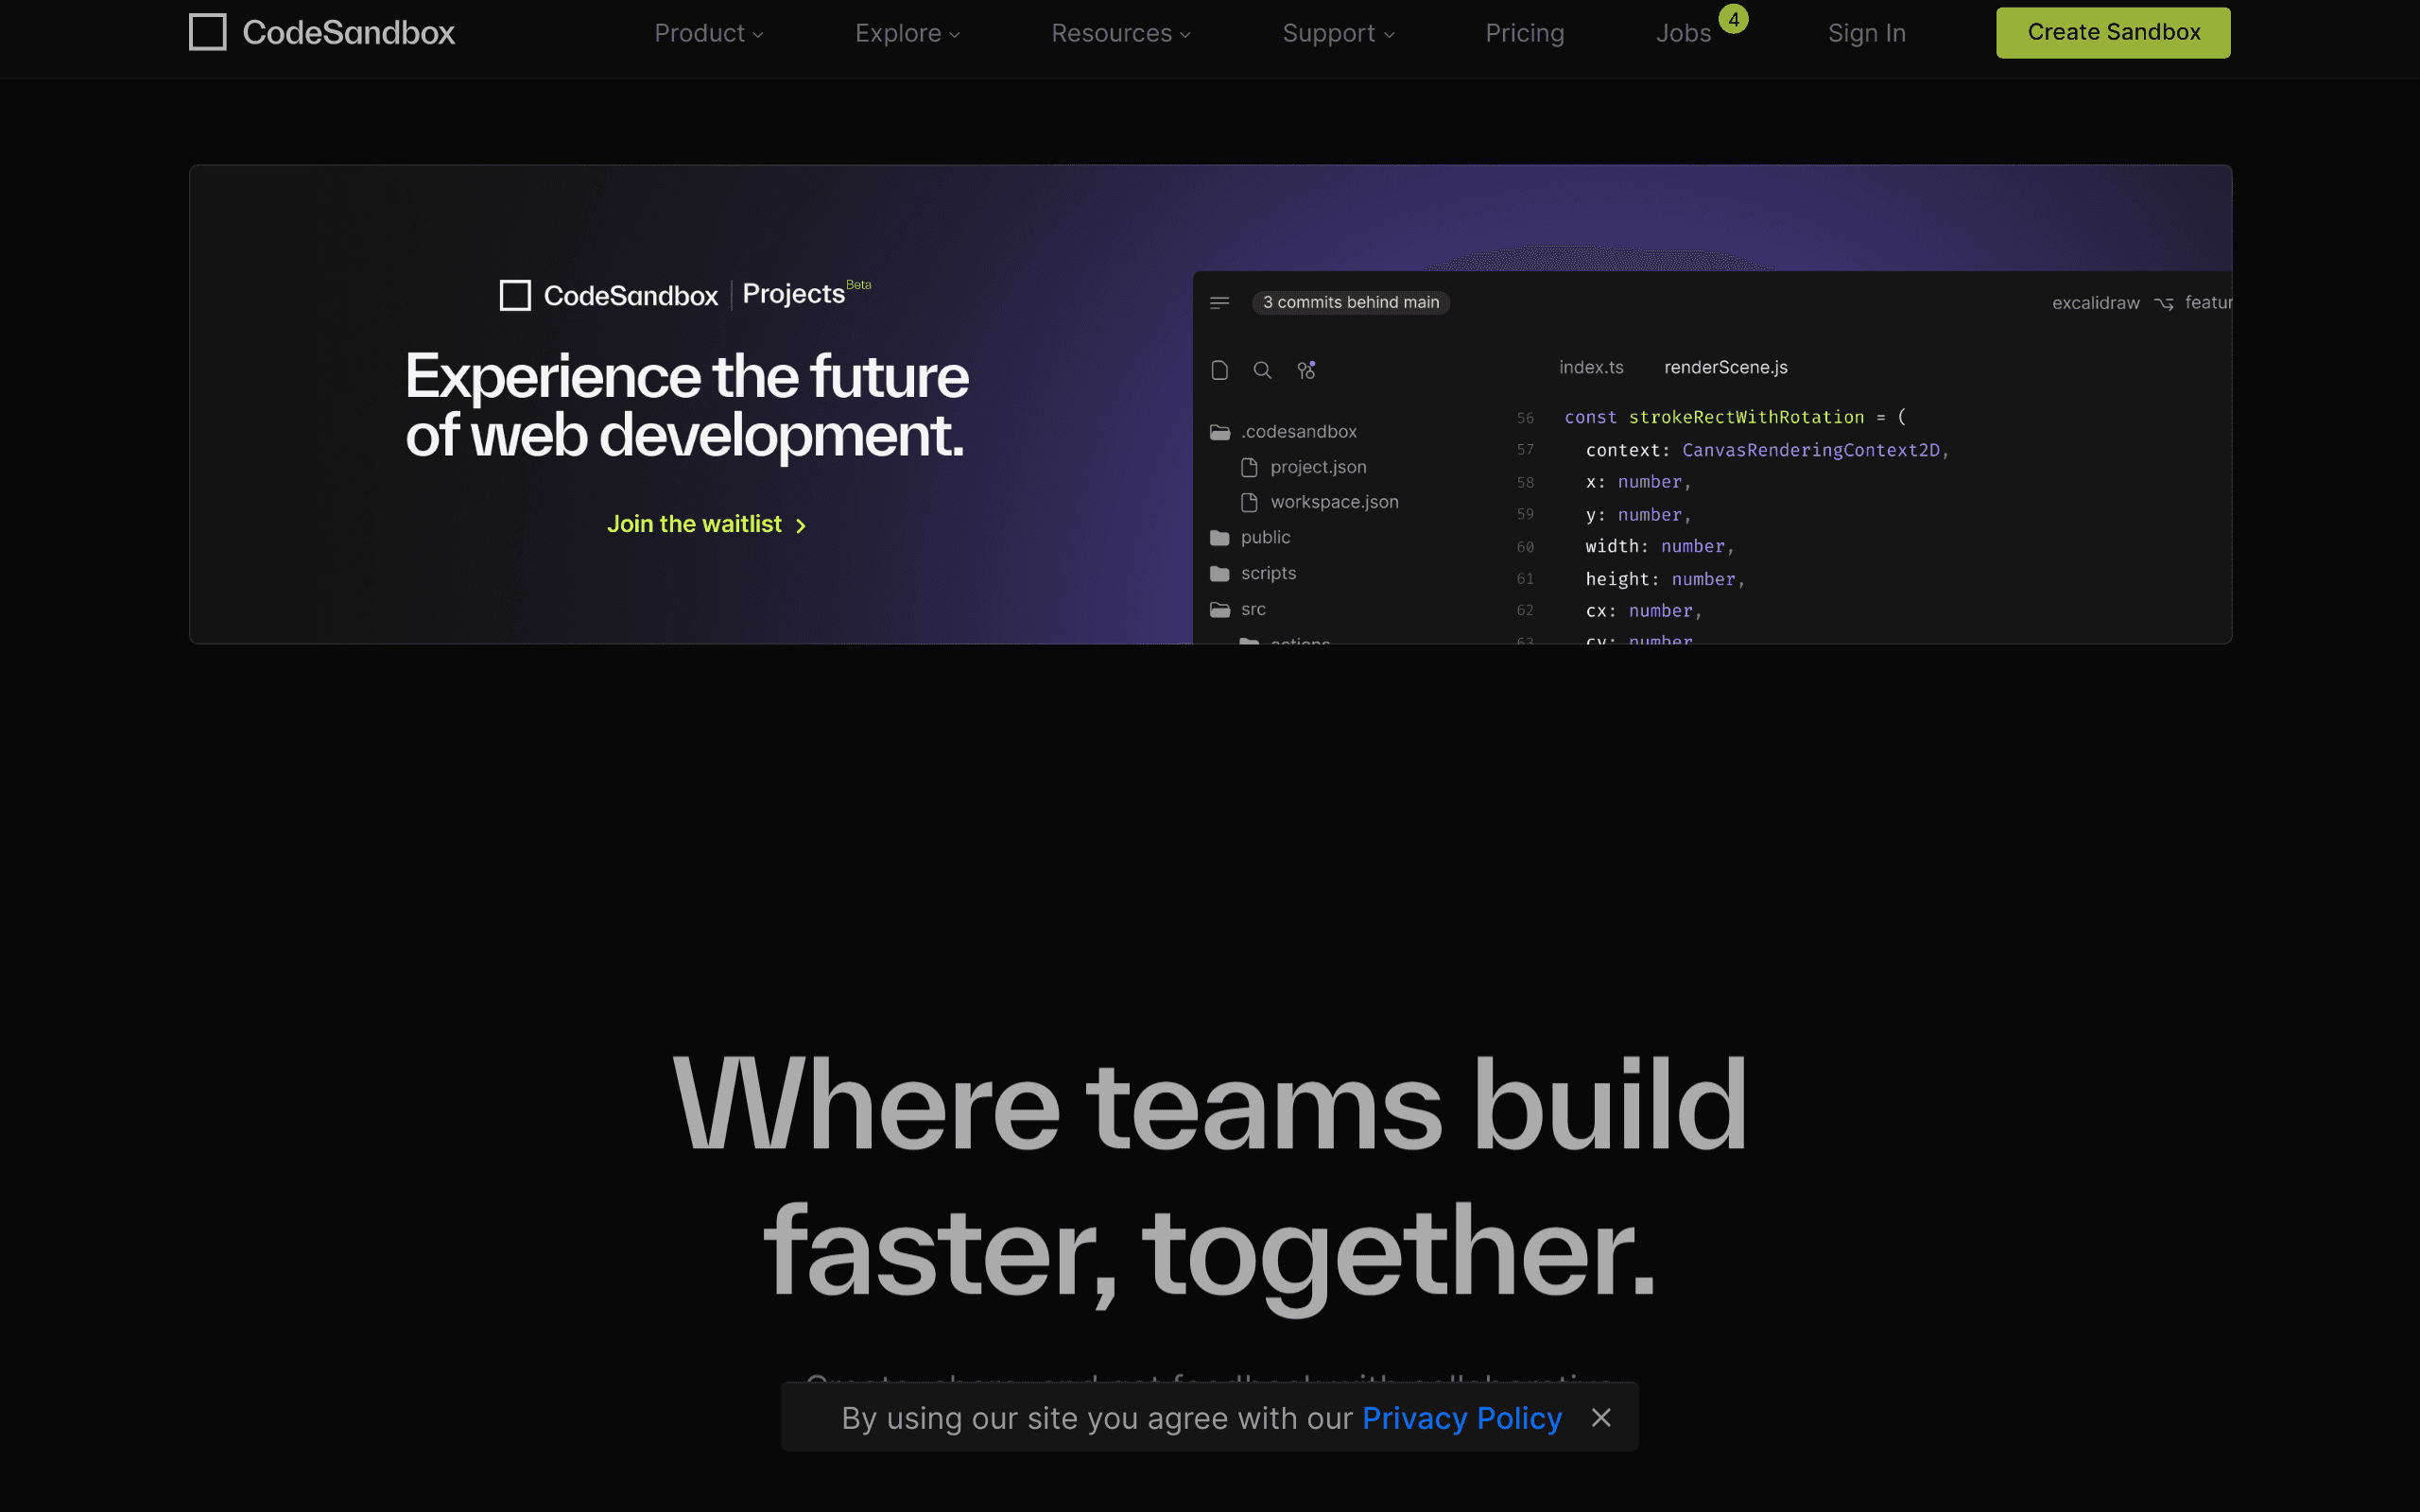Open the Jobs page link
Image resolution: width=2420 pixels, height=1512 pixels.
click(x=1683, y=33)
